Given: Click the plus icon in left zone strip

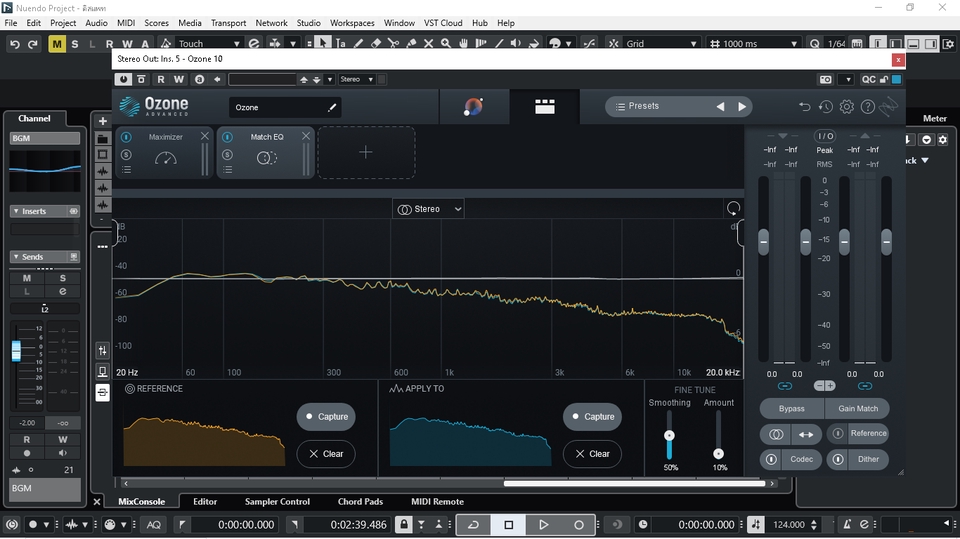Looking at the screenshot, I should coord(103,121).
